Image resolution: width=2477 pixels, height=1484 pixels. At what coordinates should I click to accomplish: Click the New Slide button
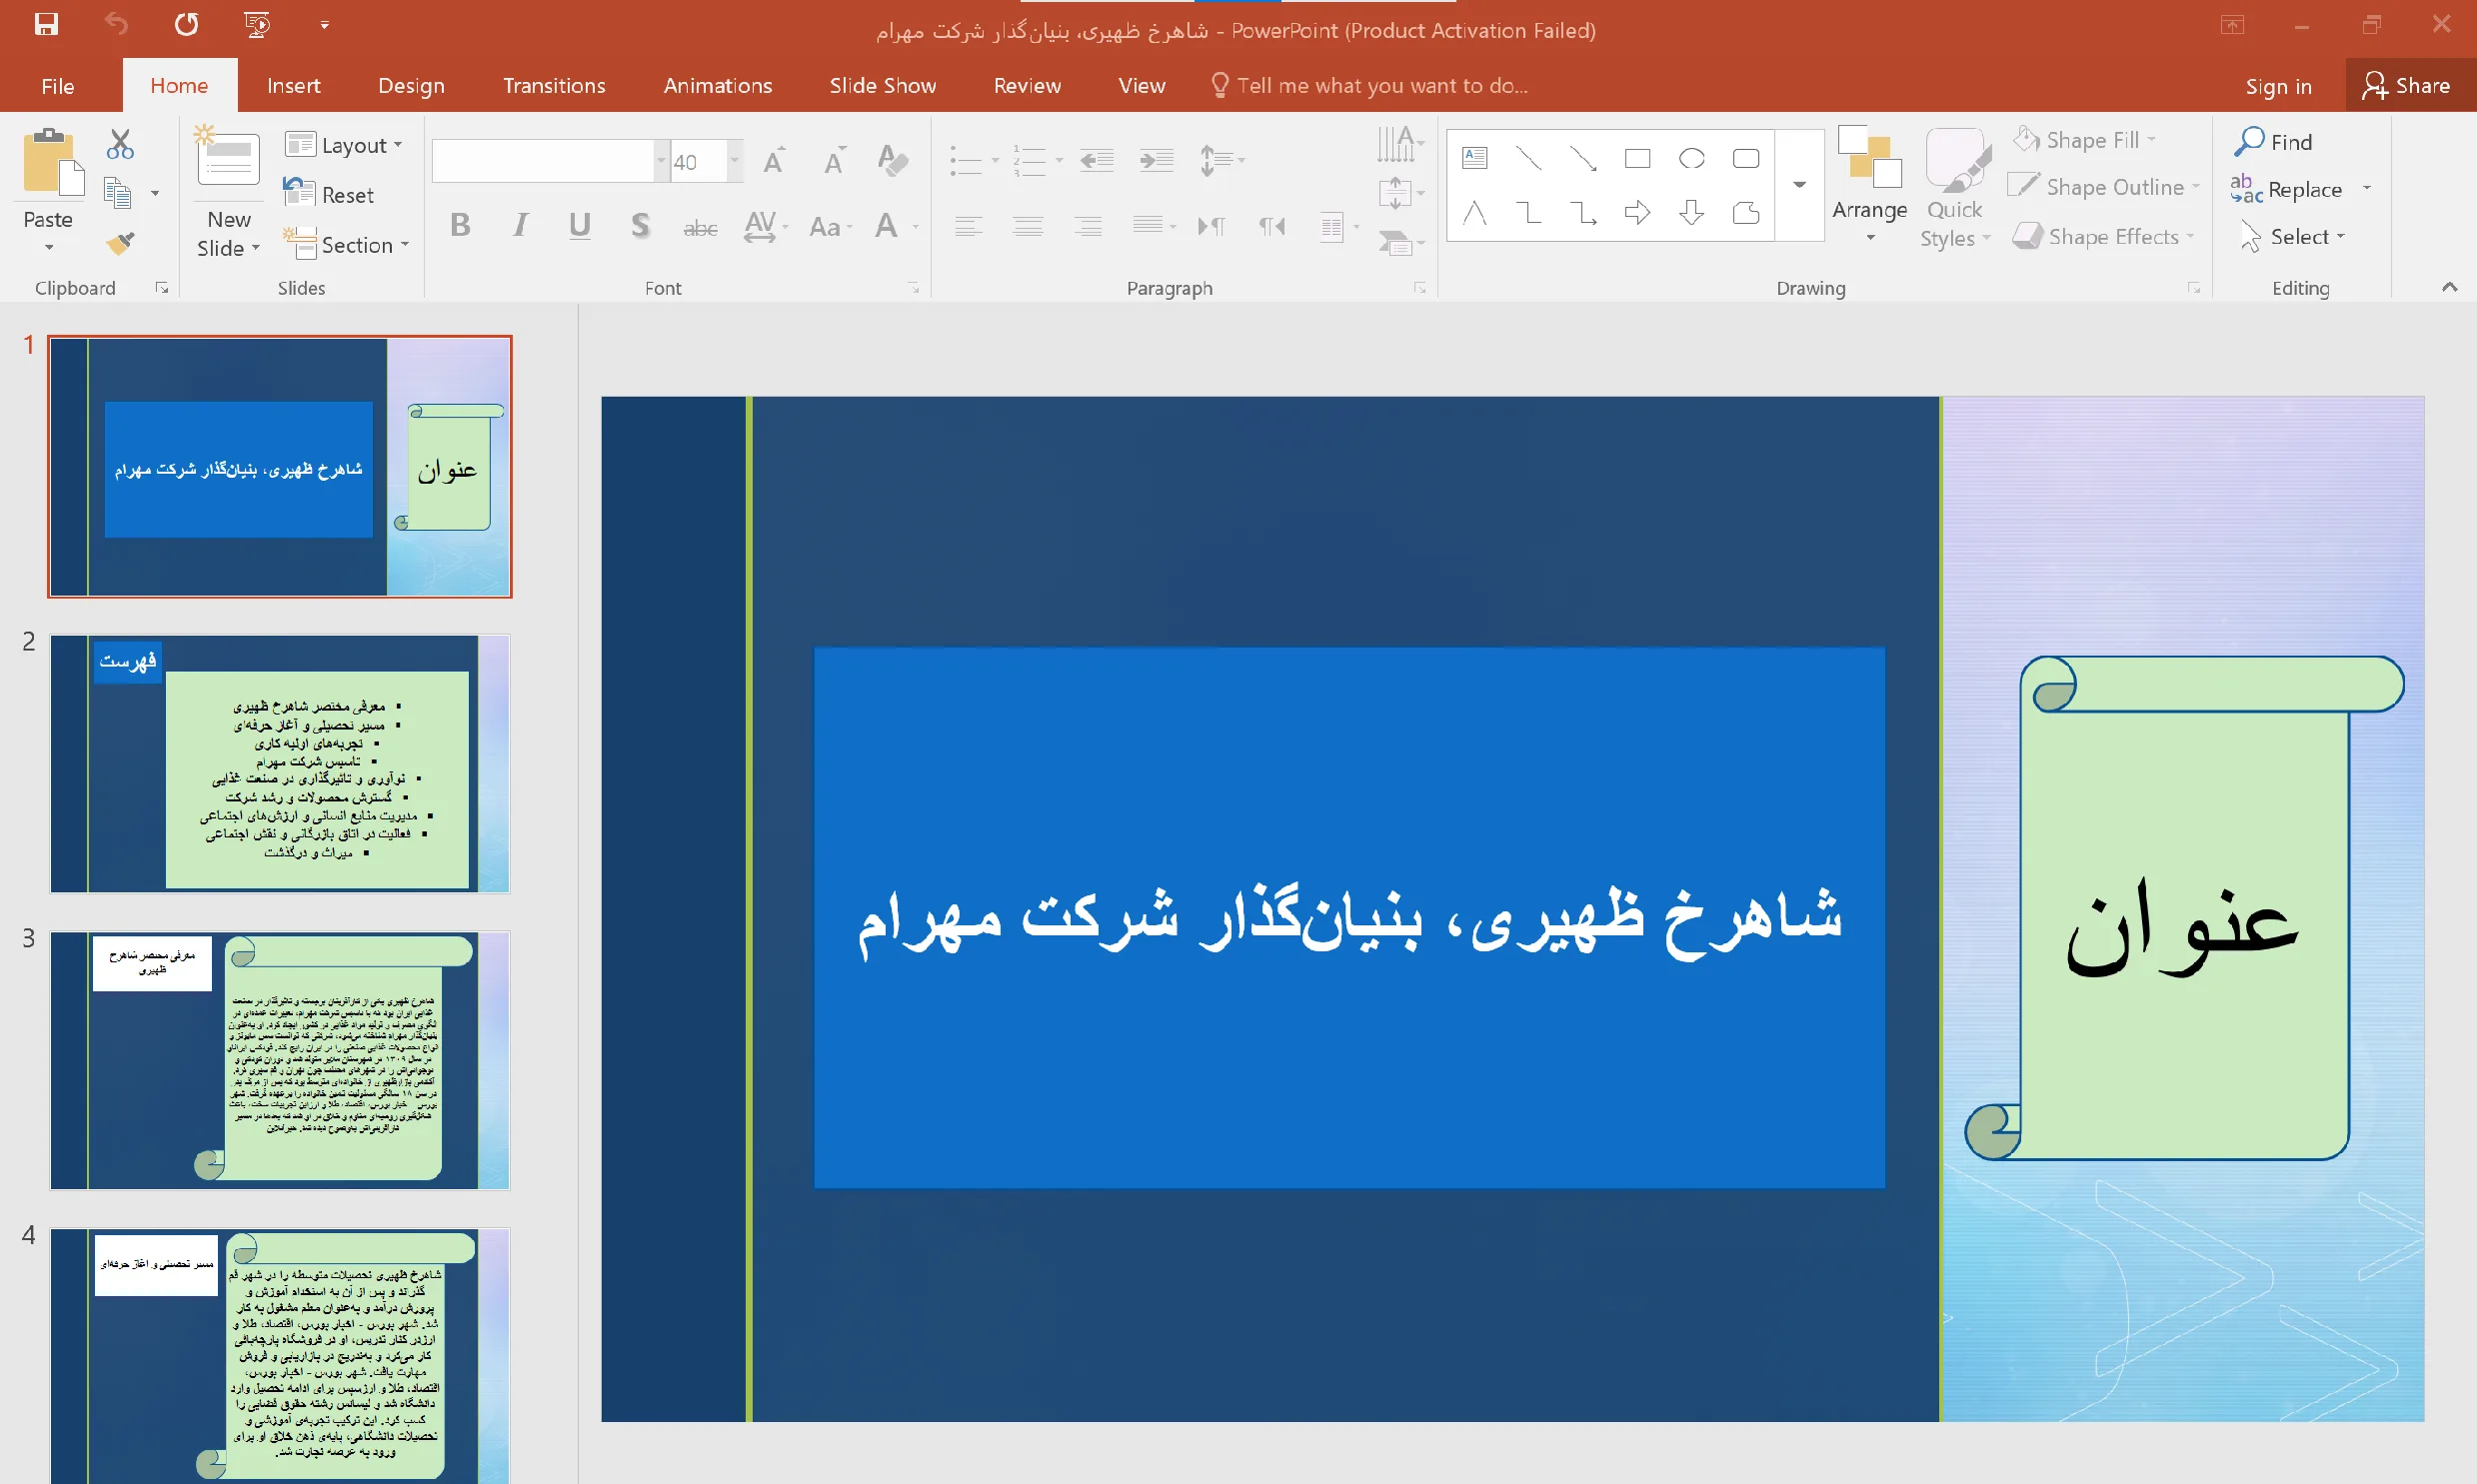coord(228,190)
